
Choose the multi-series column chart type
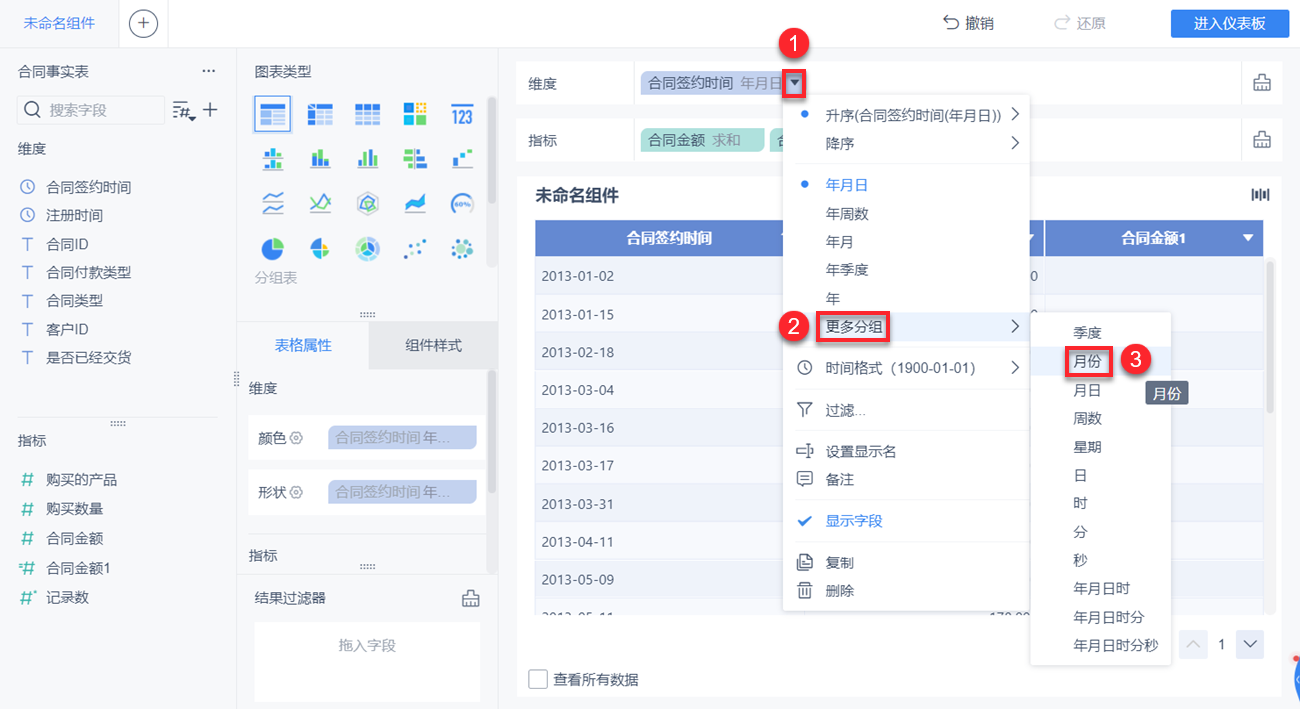click(x=367, y=158)
